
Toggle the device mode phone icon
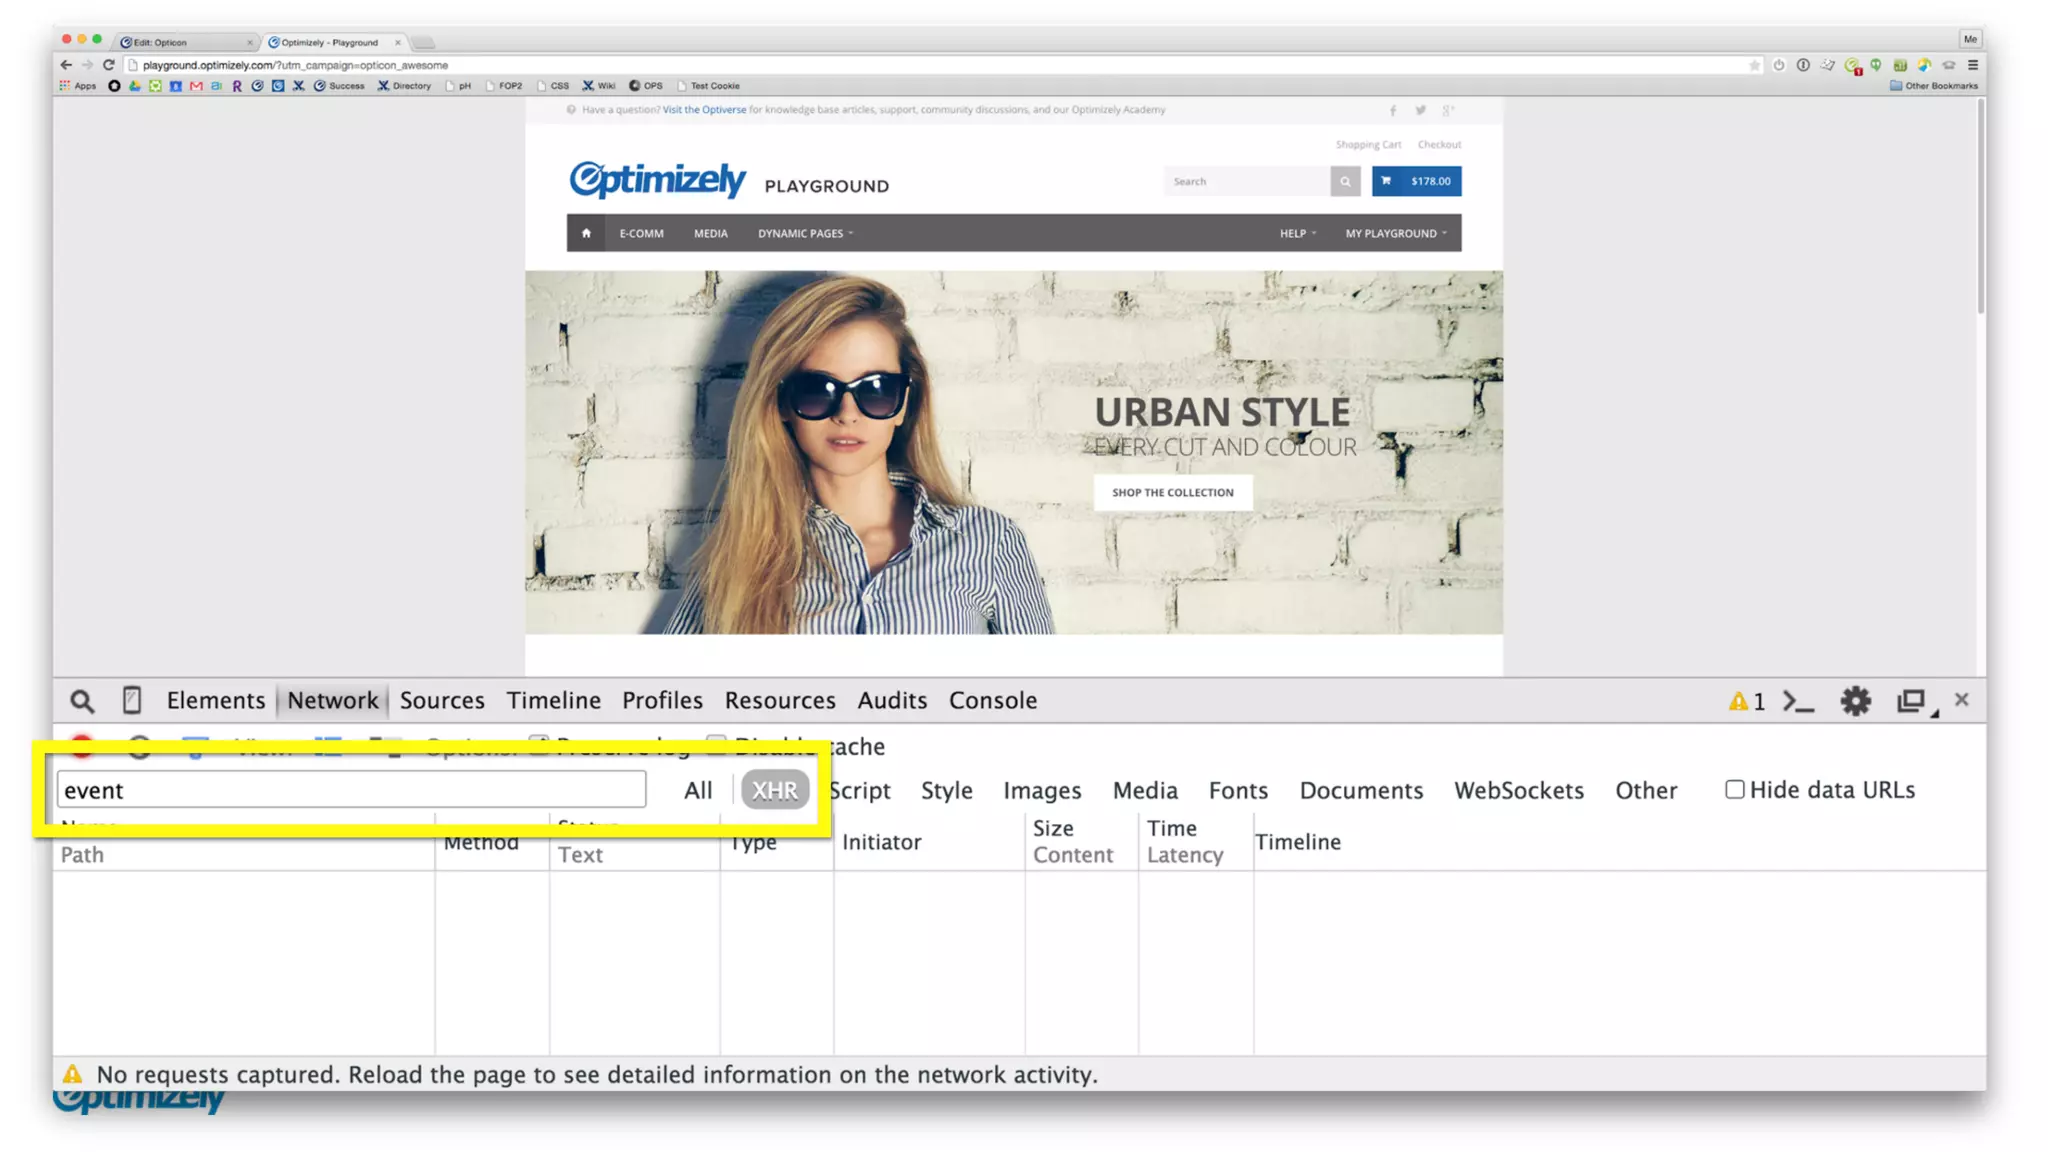point(131,700)
